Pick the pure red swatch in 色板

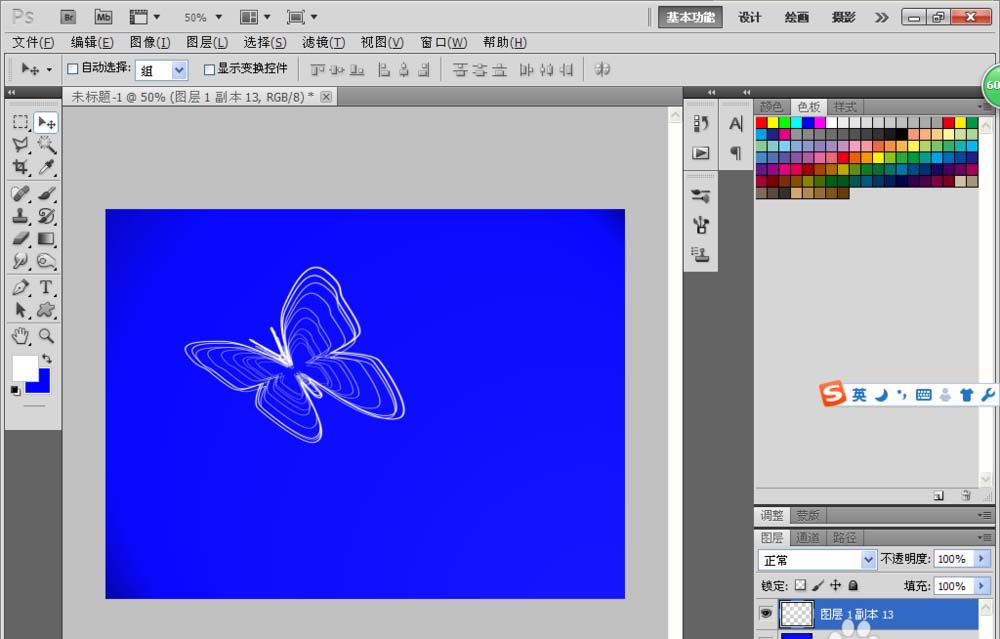[x=761, y=122]
